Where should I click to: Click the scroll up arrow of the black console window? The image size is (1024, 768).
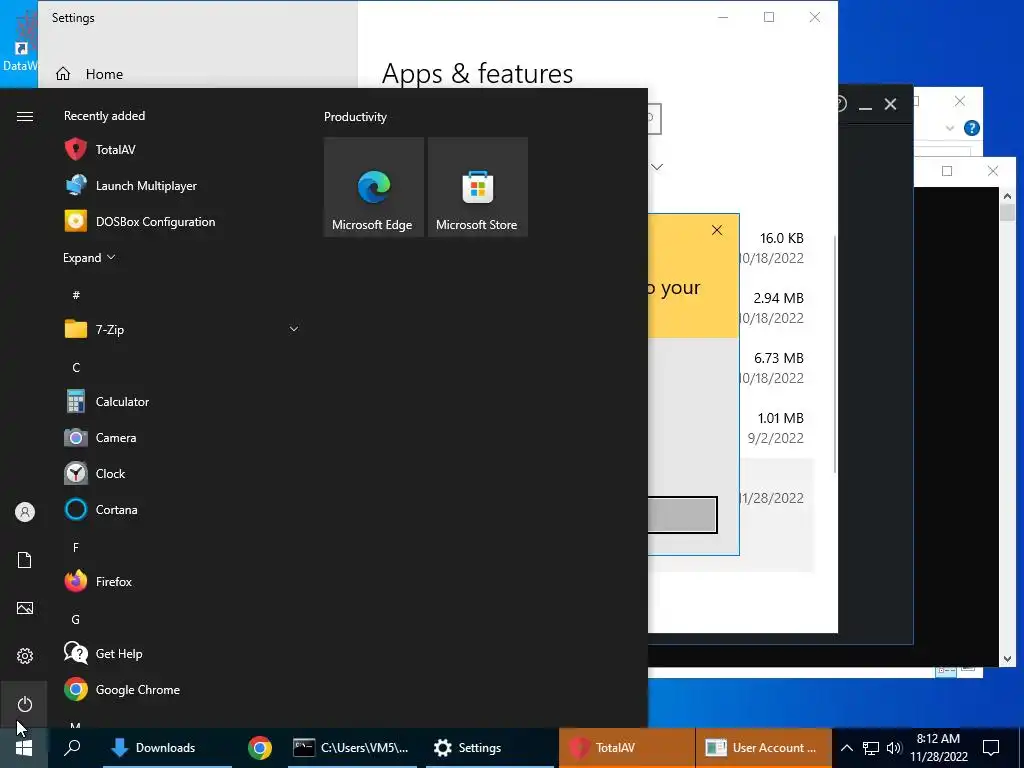click(1007, 195)
